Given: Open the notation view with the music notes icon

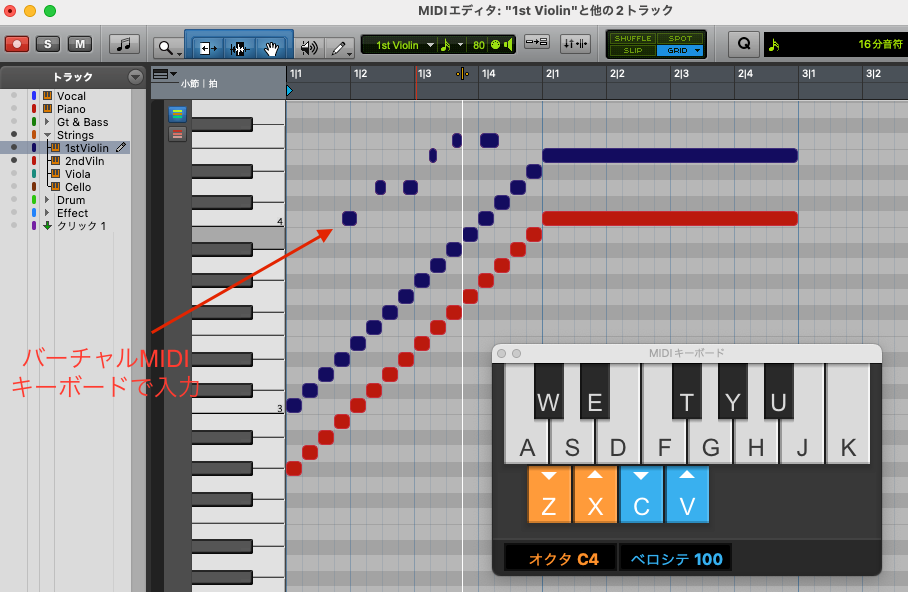Looking at the screenshot, I should [124, 44].
